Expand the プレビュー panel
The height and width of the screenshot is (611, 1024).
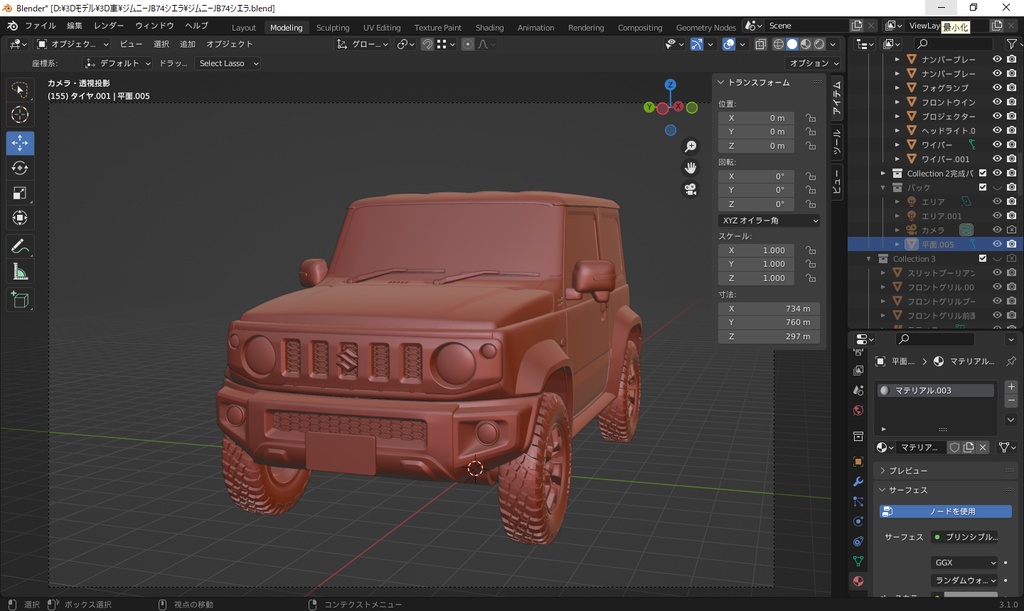pyautogui.click(x=908, y=470)
